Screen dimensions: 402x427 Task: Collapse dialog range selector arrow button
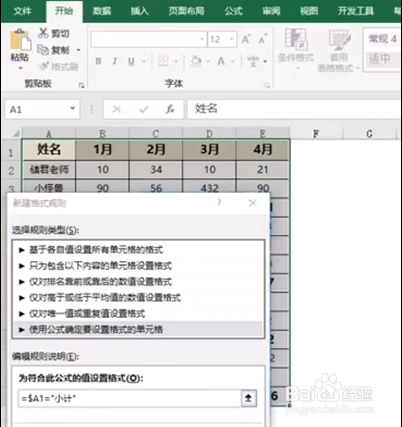coord(248,398)
